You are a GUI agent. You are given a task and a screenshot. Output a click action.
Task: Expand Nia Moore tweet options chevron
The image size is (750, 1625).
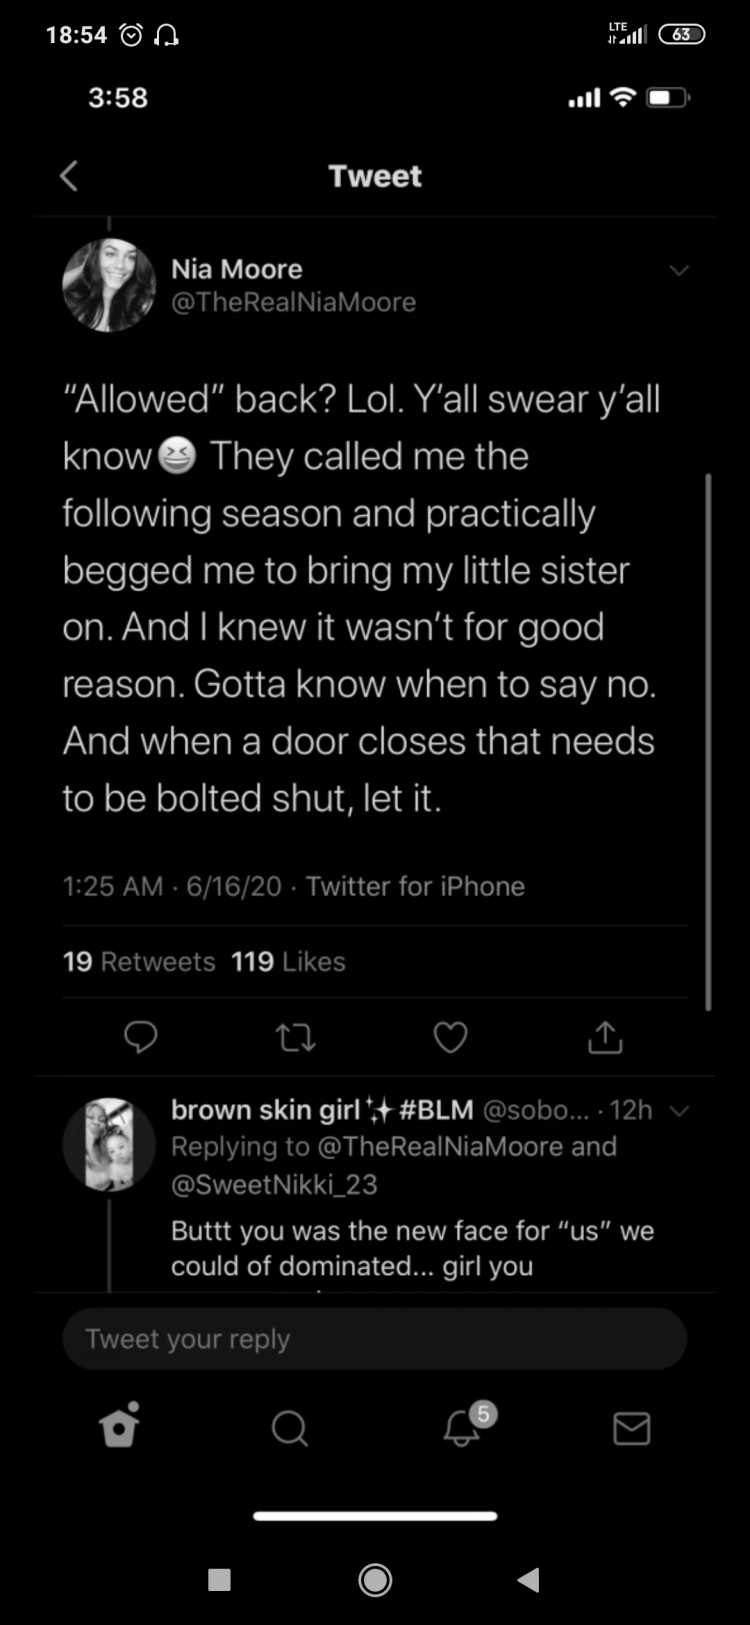tap(679, 271)
